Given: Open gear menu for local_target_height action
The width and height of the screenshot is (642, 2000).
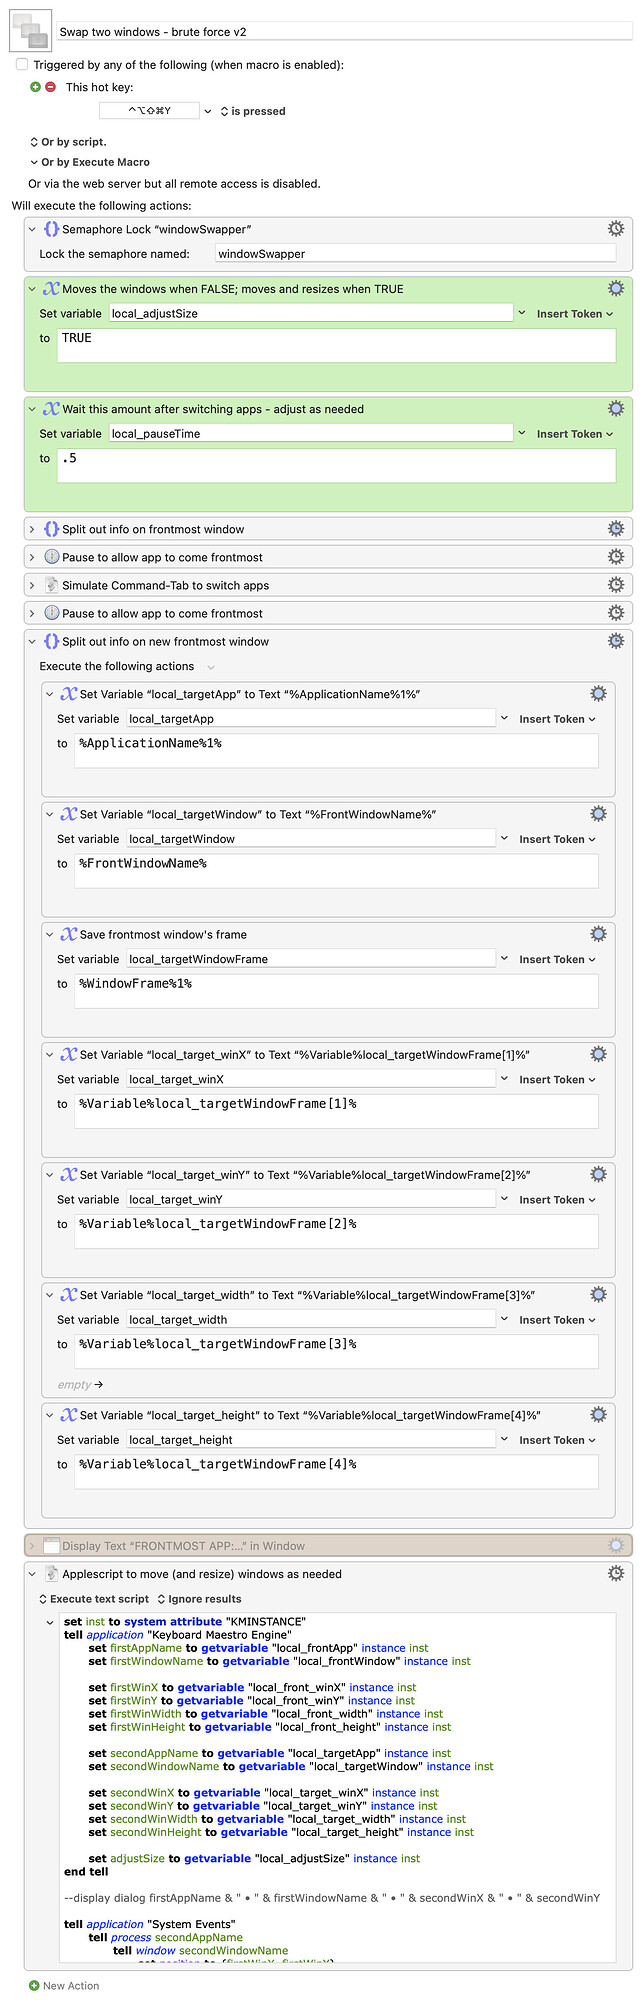Looking at the screenshot, I should click(598, 1414).
